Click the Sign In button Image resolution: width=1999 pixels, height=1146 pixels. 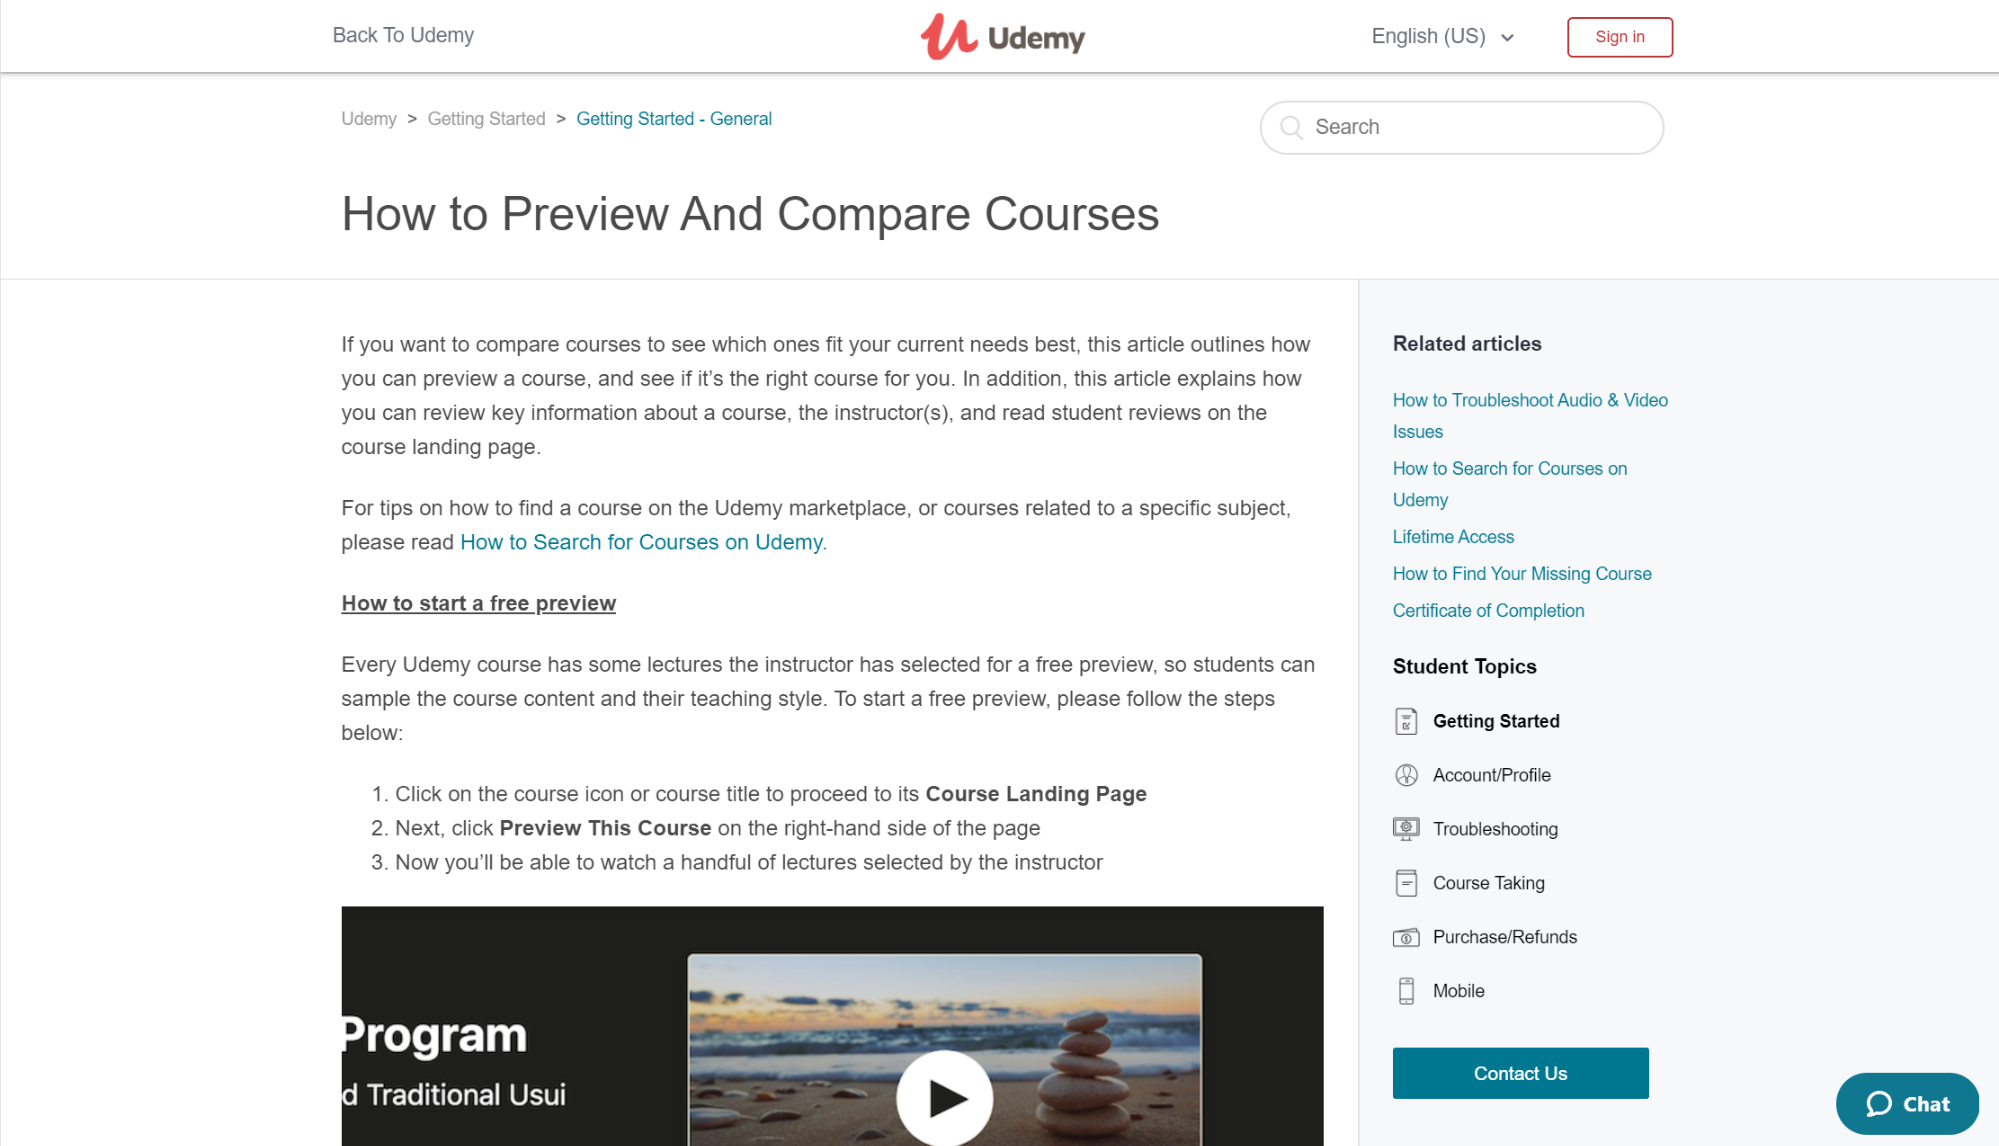[x=1617, y=37]
